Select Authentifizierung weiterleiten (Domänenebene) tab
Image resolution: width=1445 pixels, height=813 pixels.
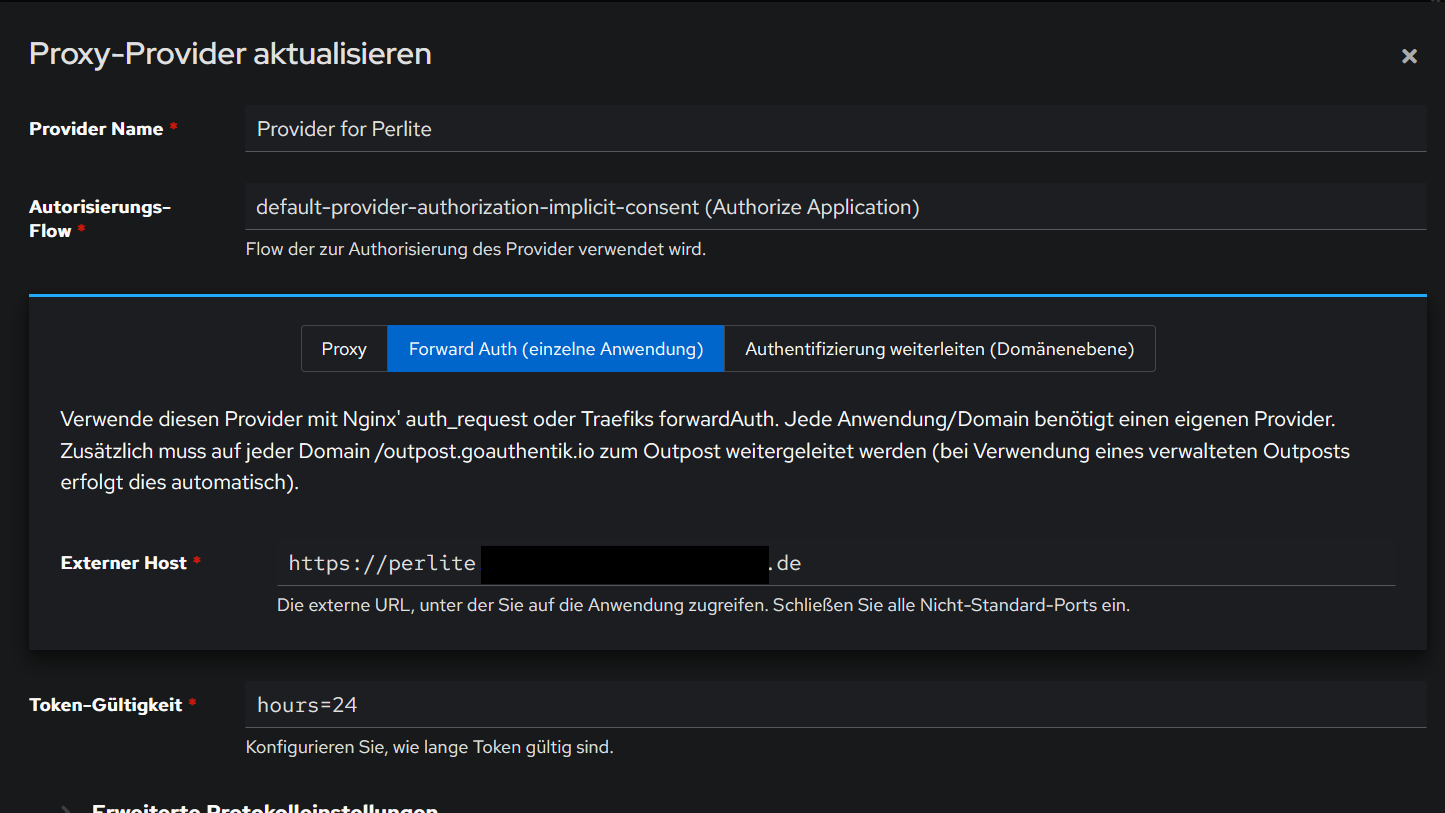939,349
